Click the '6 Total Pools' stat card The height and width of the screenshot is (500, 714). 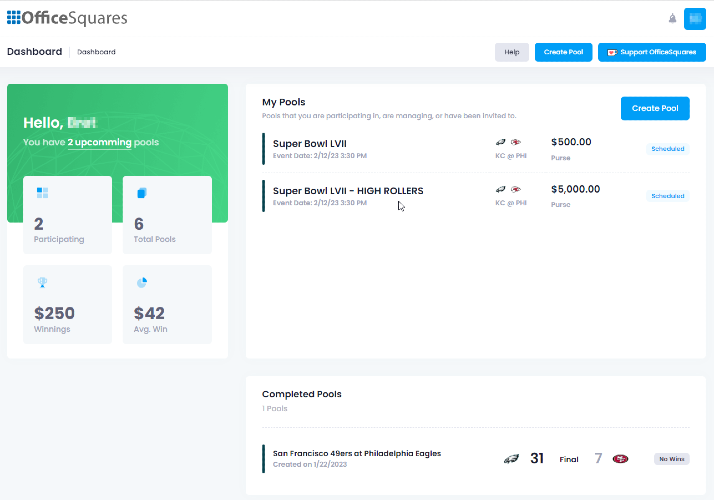[x=167, y=215]
